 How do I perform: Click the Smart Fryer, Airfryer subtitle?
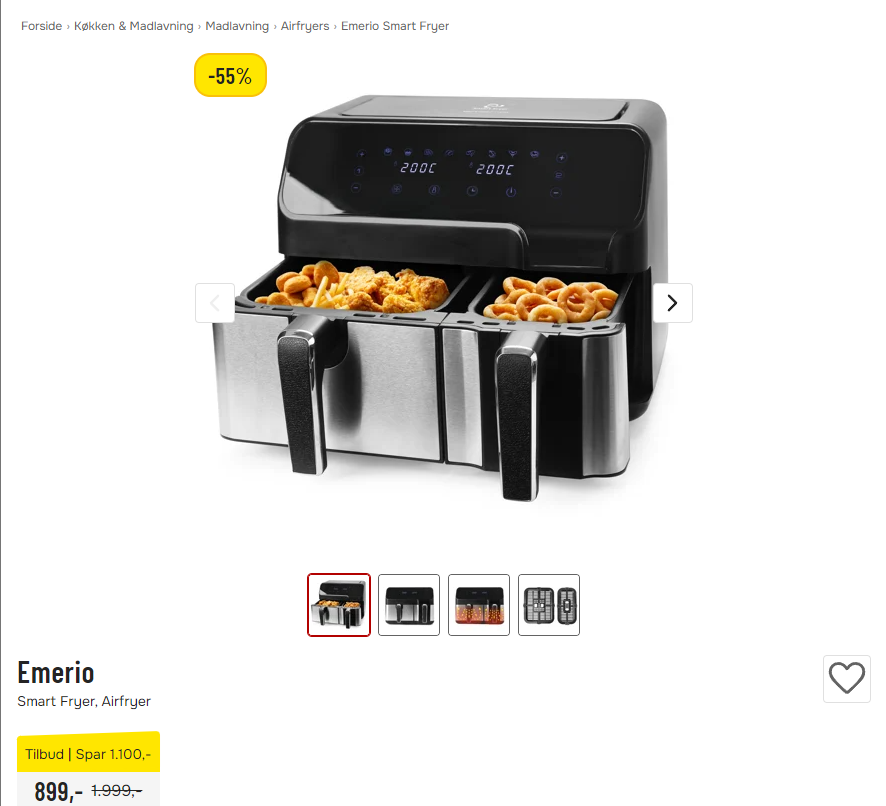[x=84, y=701]
